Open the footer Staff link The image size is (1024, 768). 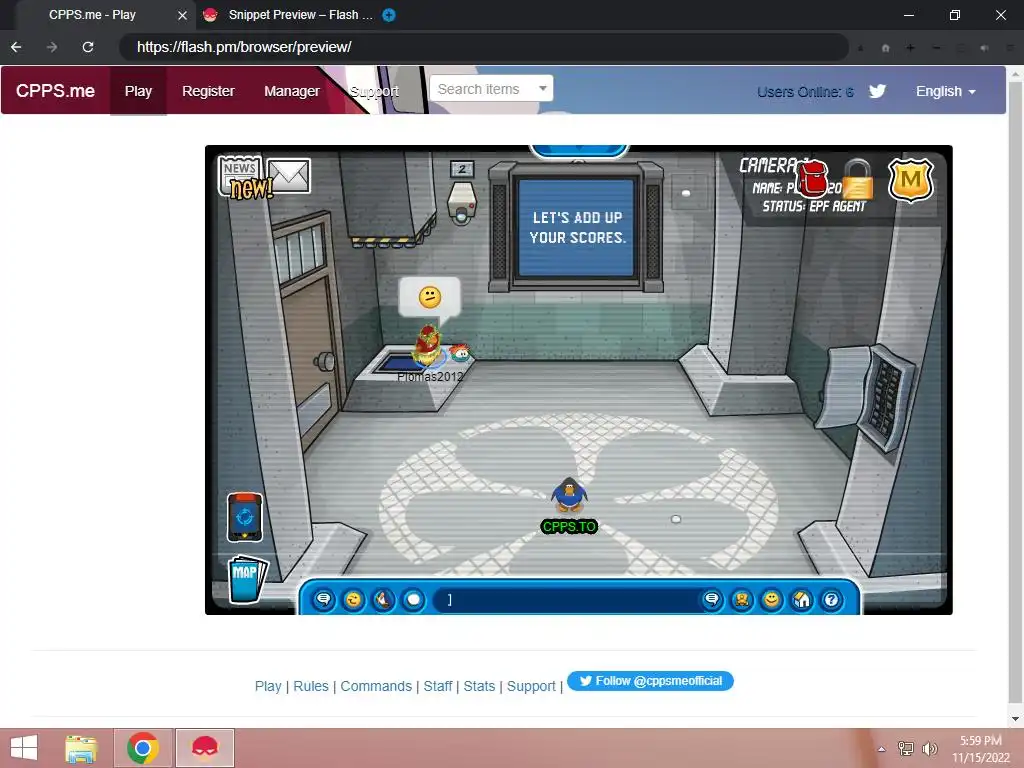[438, 686]
